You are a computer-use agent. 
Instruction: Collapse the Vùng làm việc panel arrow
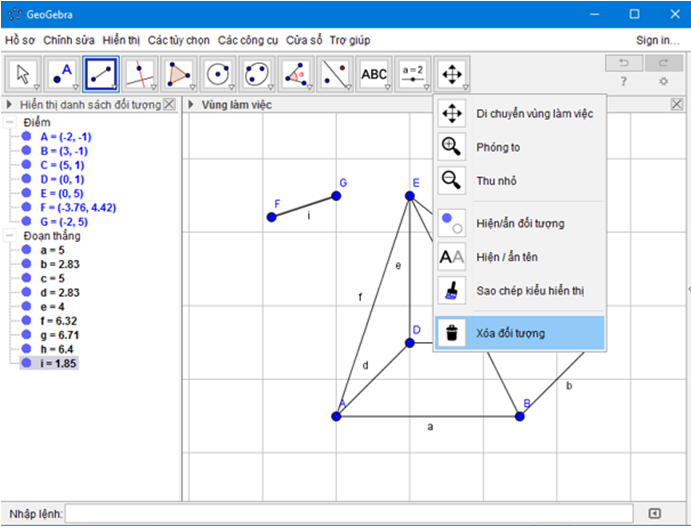(x=191, y=104)
